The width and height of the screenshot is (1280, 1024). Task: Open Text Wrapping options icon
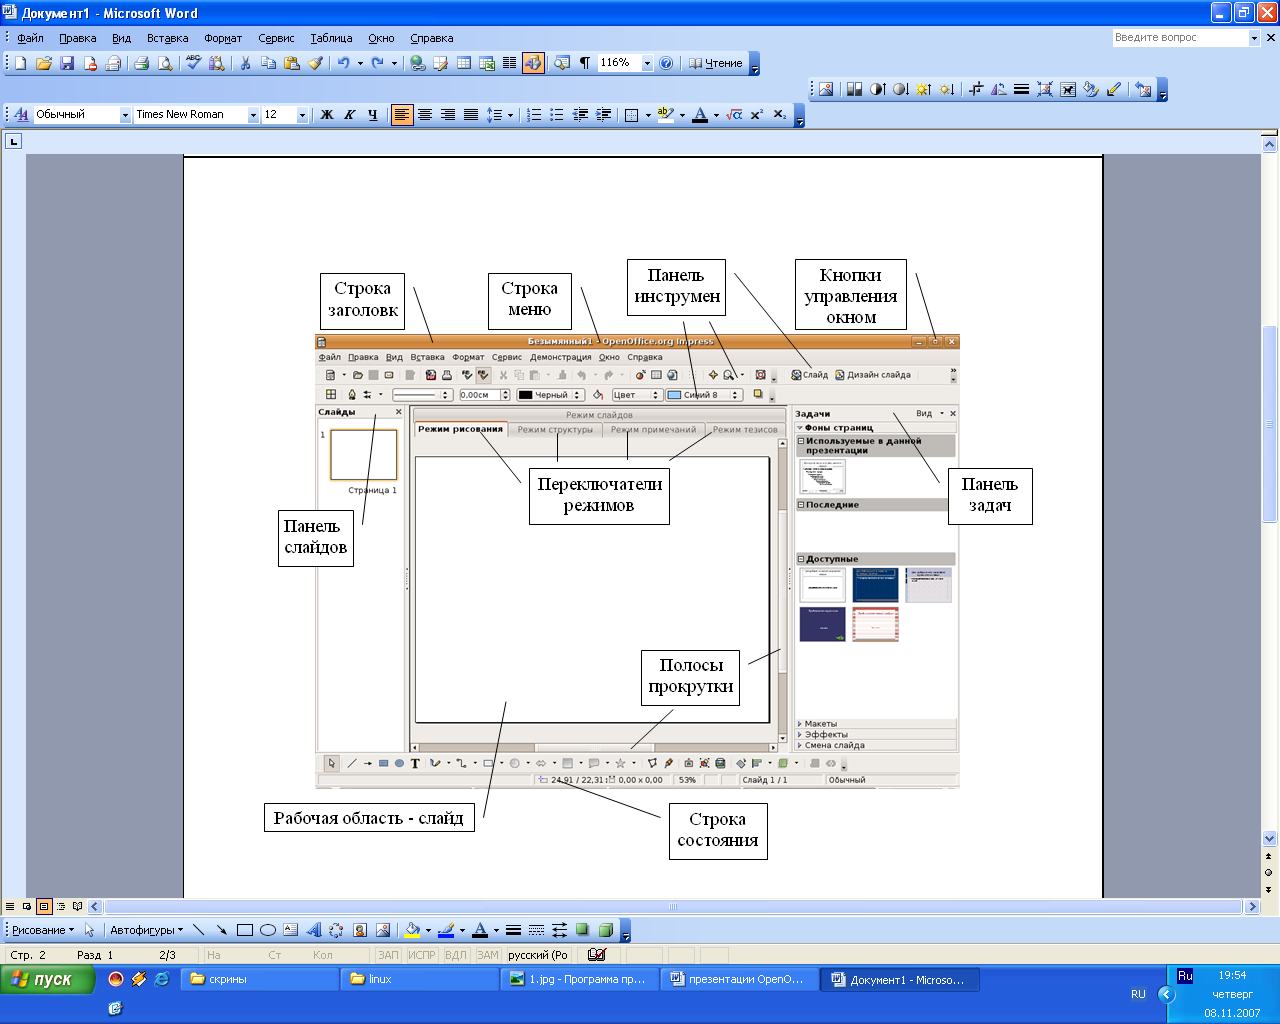coord(1067,89)
